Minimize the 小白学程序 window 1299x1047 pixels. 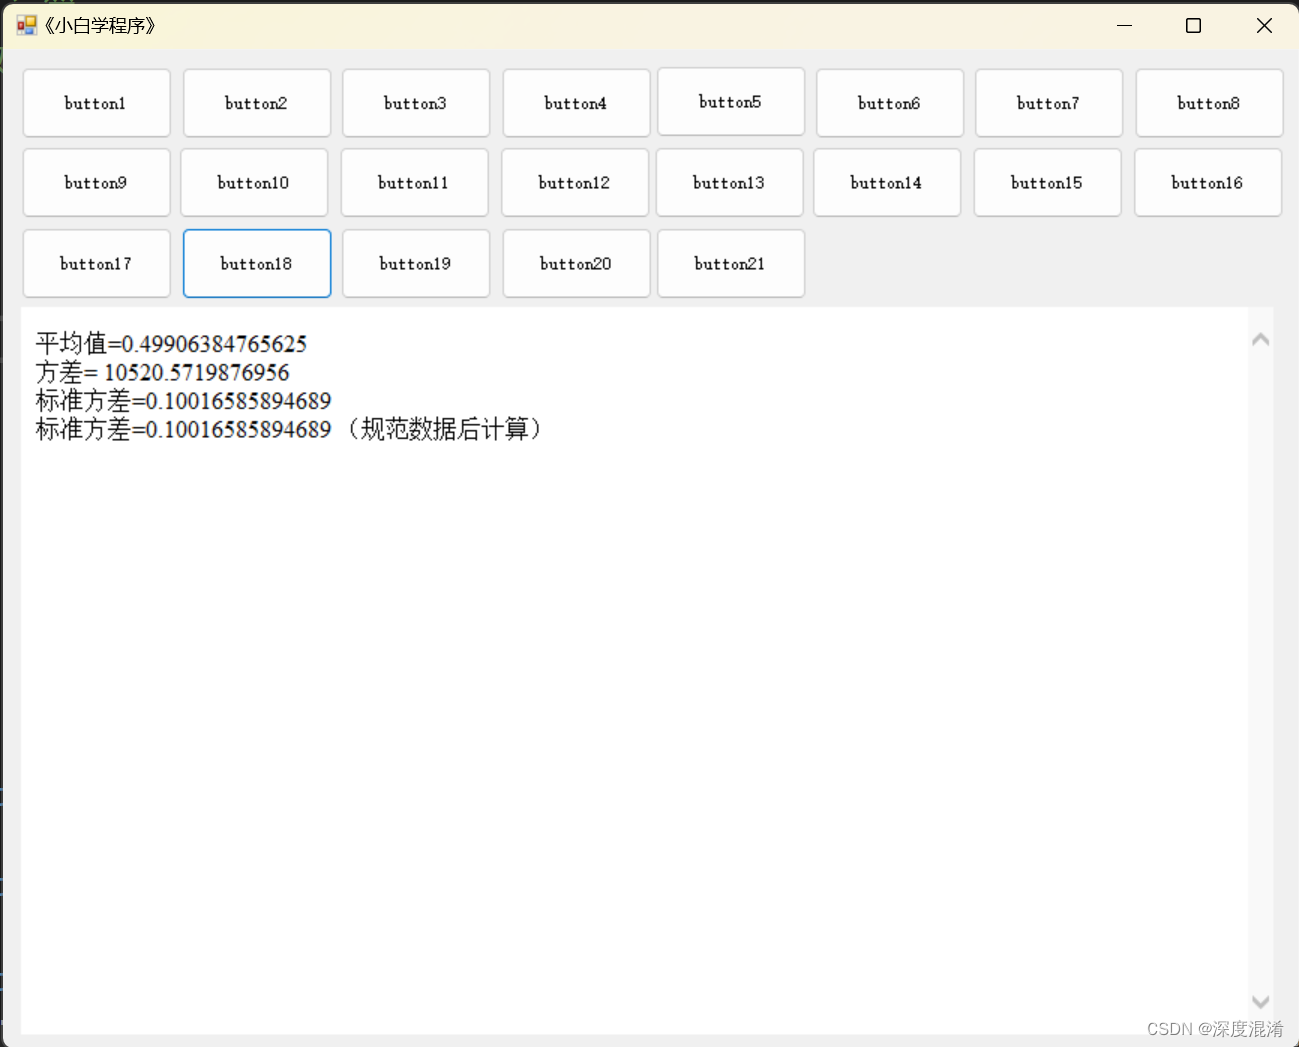(1125, 26)
